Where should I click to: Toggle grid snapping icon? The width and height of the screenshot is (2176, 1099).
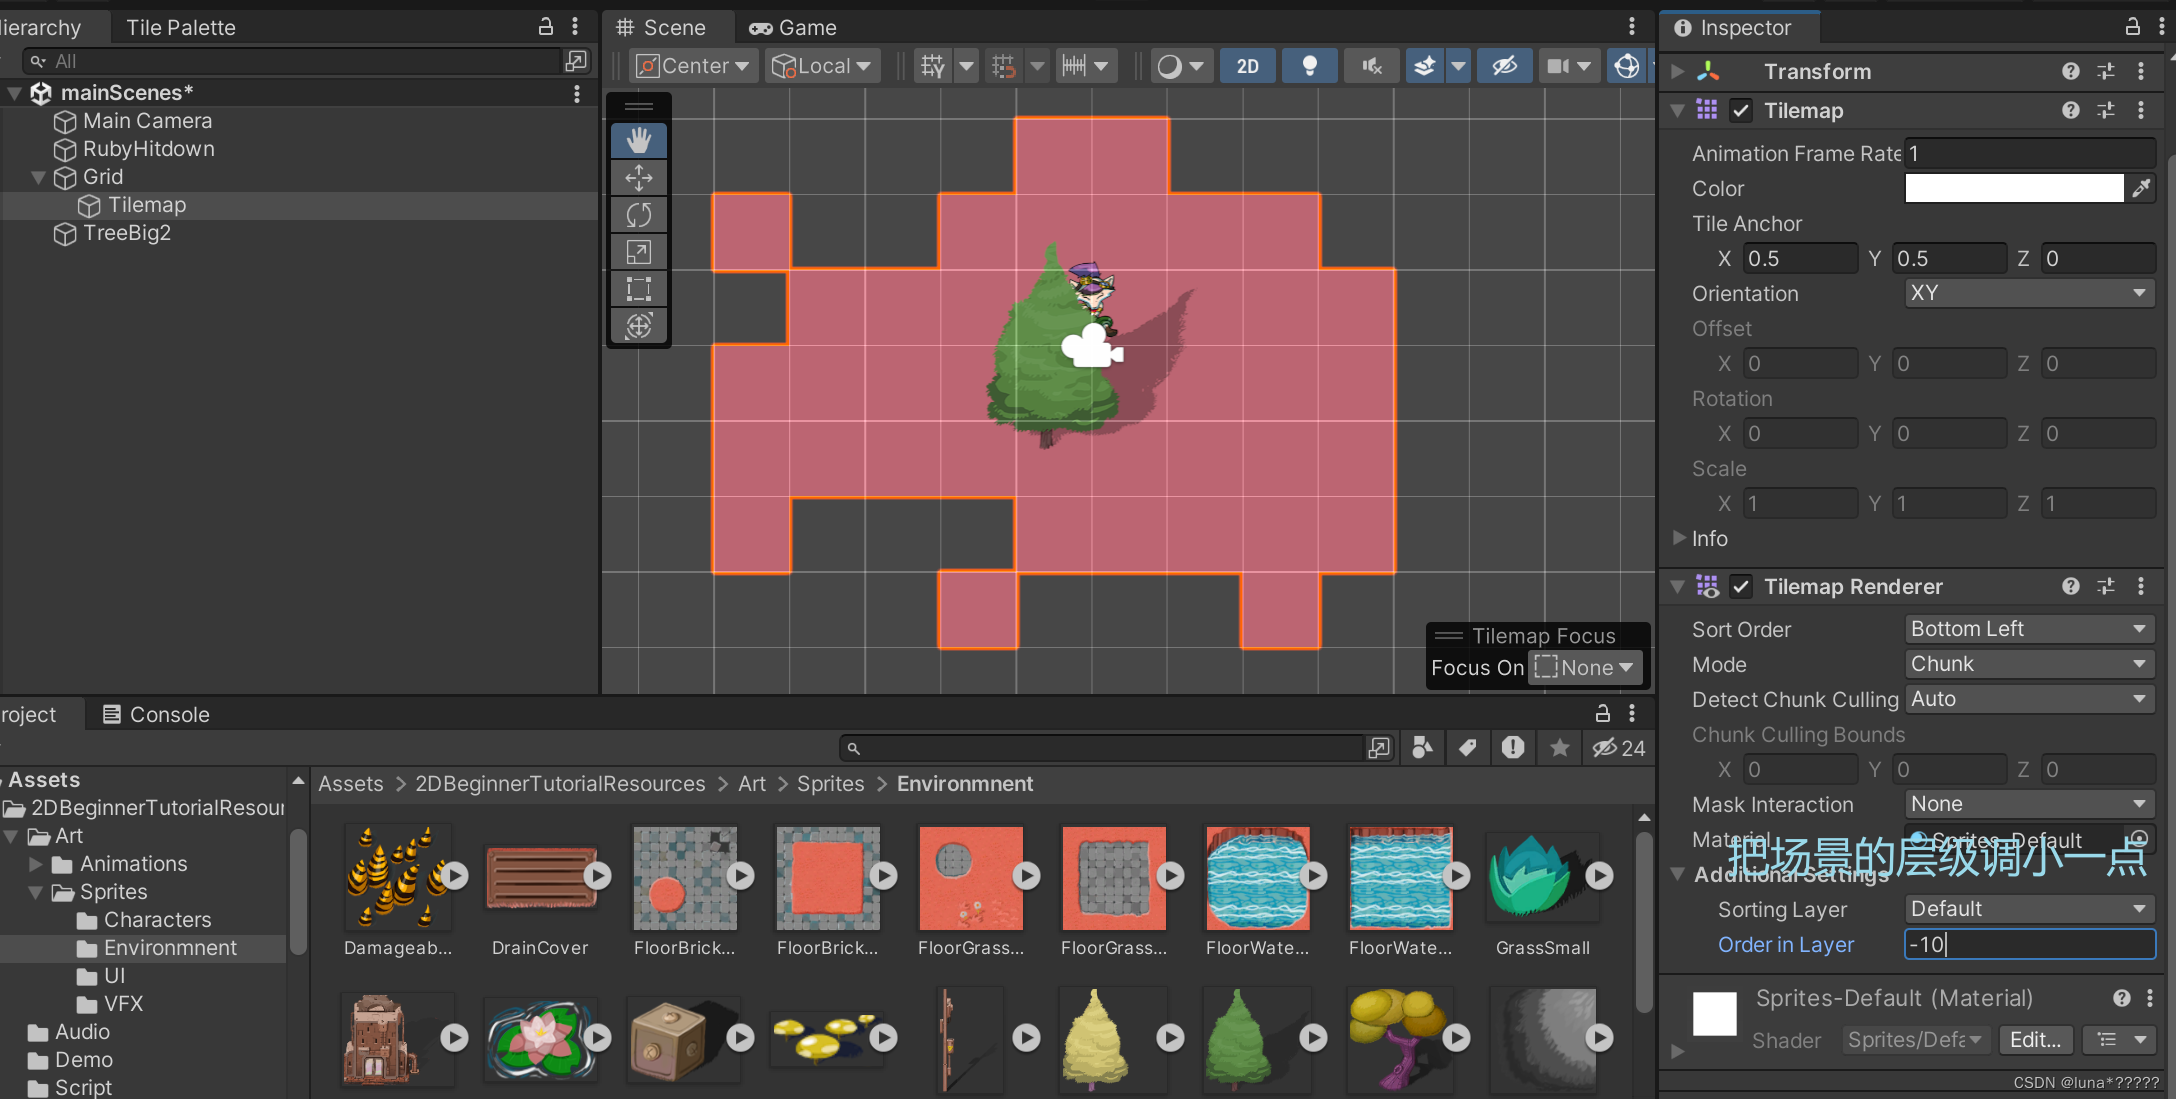tap(1004, 66)
